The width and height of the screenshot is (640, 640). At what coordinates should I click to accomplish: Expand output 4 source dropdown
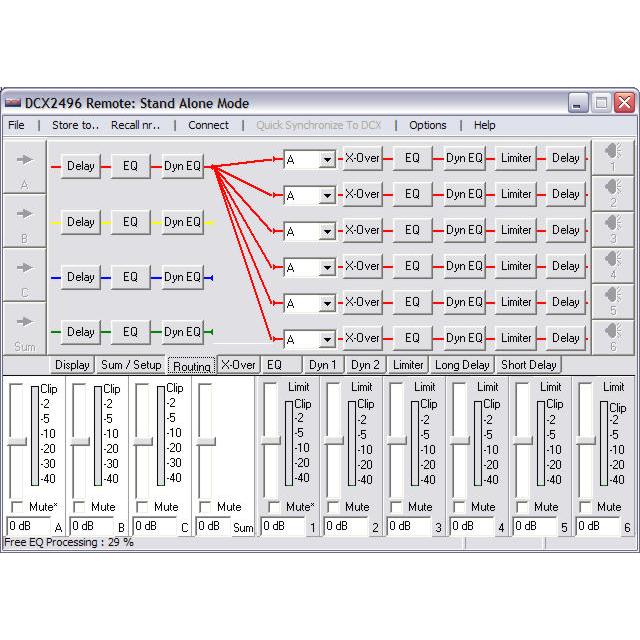pyautogui.click(x=327, y=267)
